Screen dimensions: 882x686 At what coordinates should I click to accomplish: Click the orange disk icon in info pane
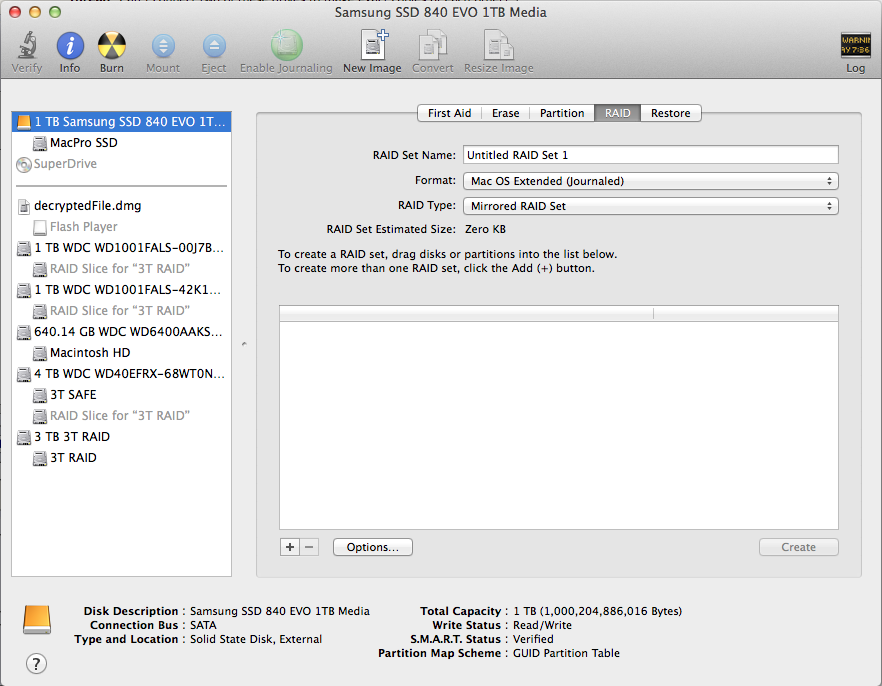pos(37,620)
